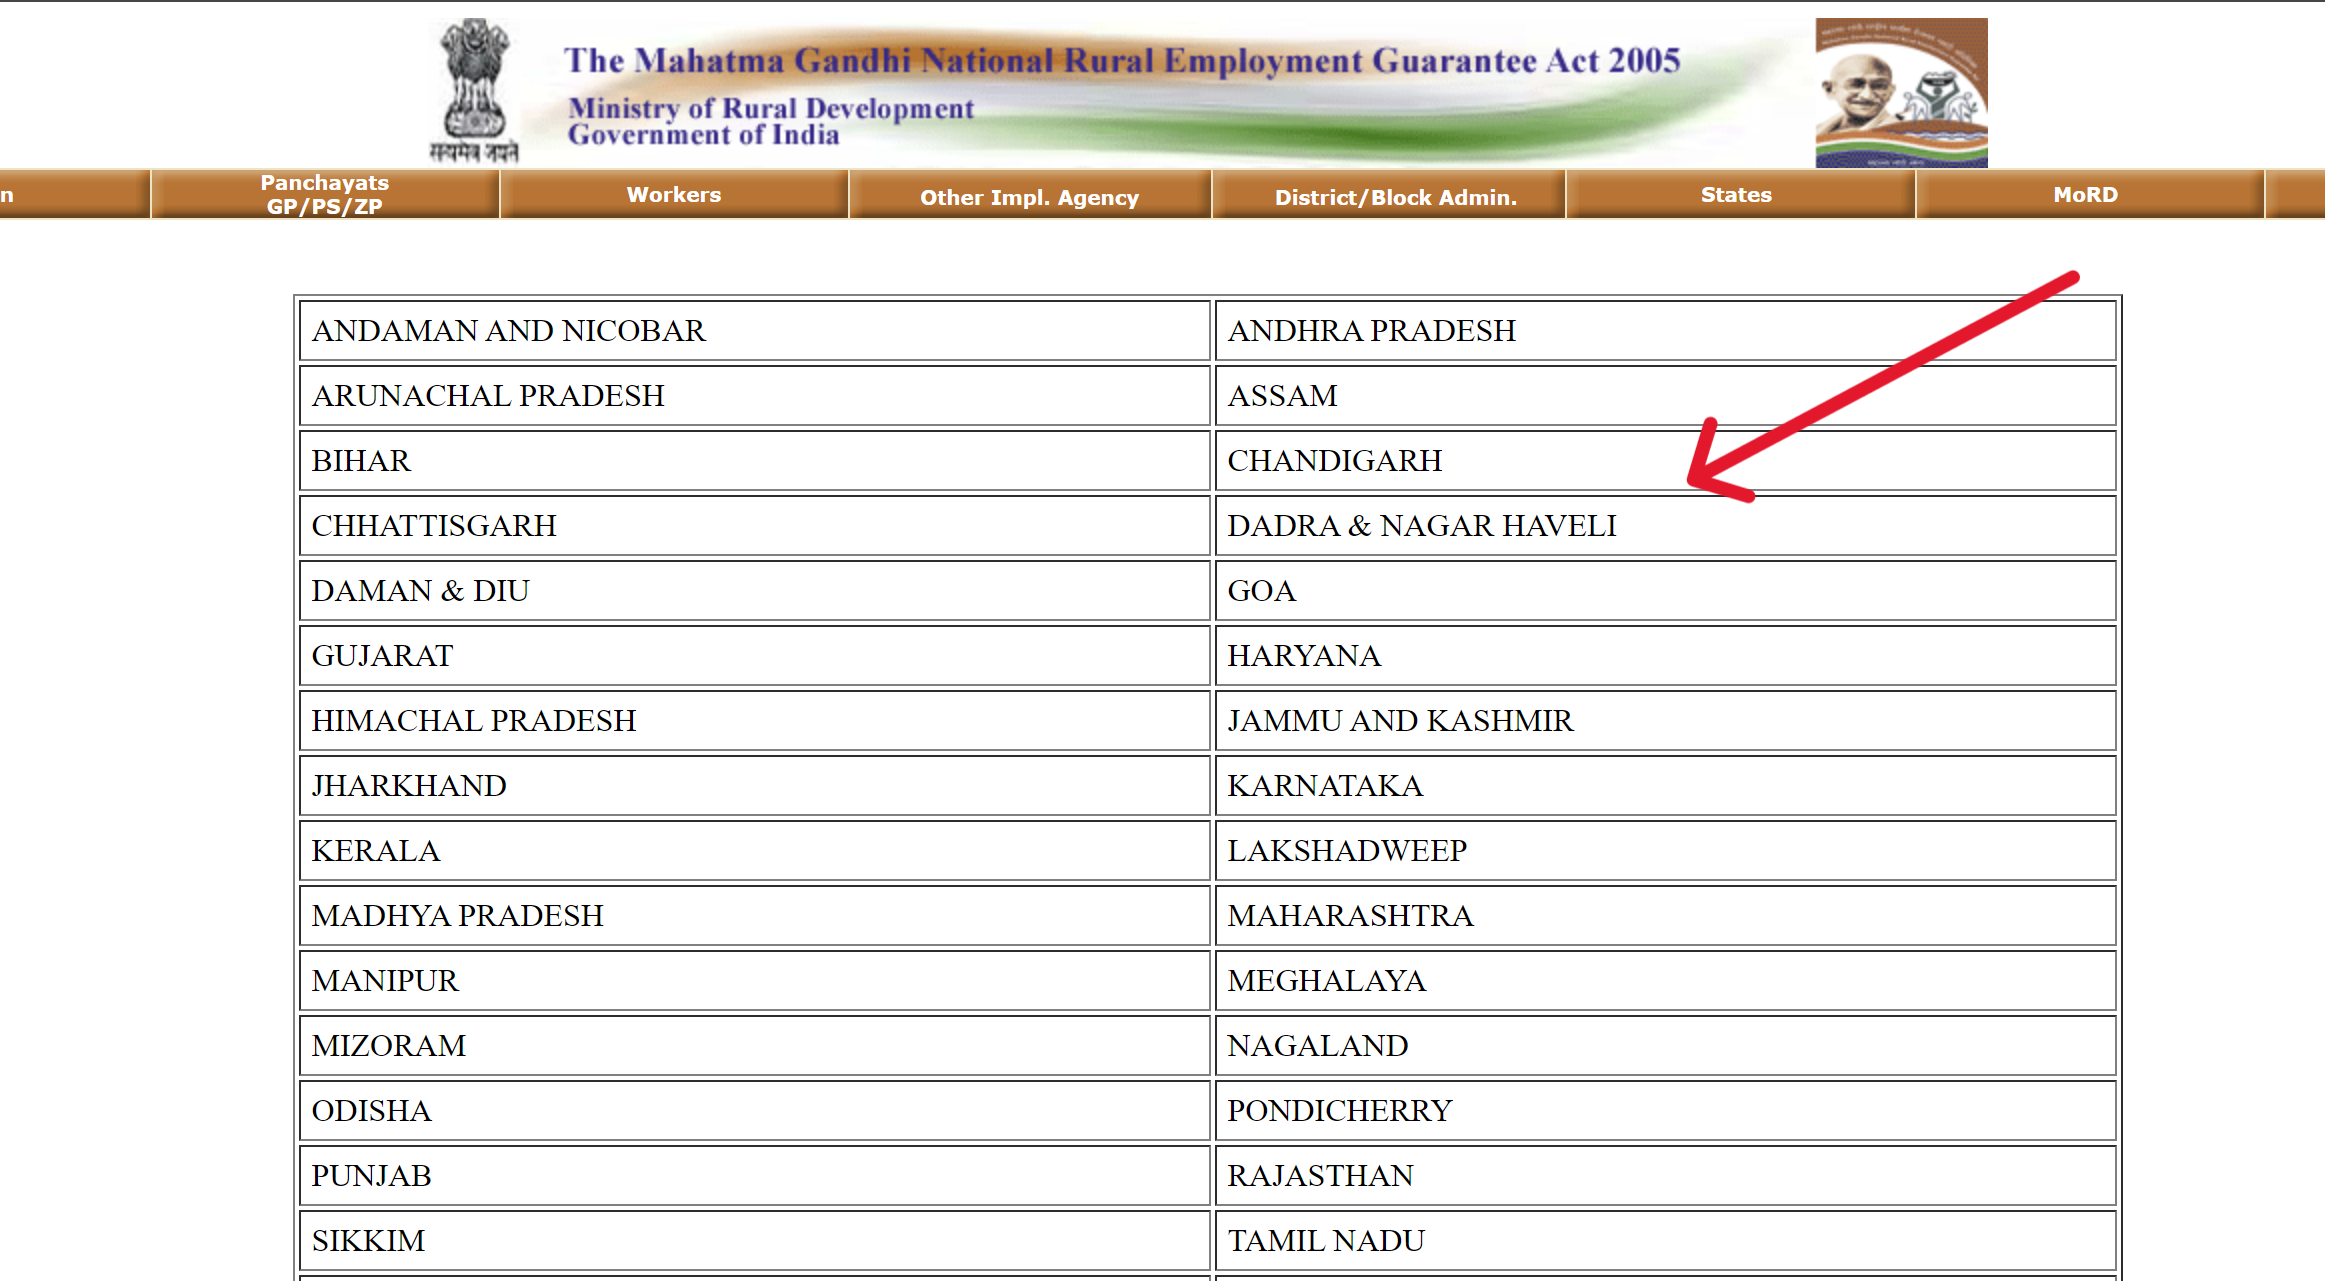Pick LAKSHADWEEP in the table
2325x1281 pixels.
pos(1347,851)
